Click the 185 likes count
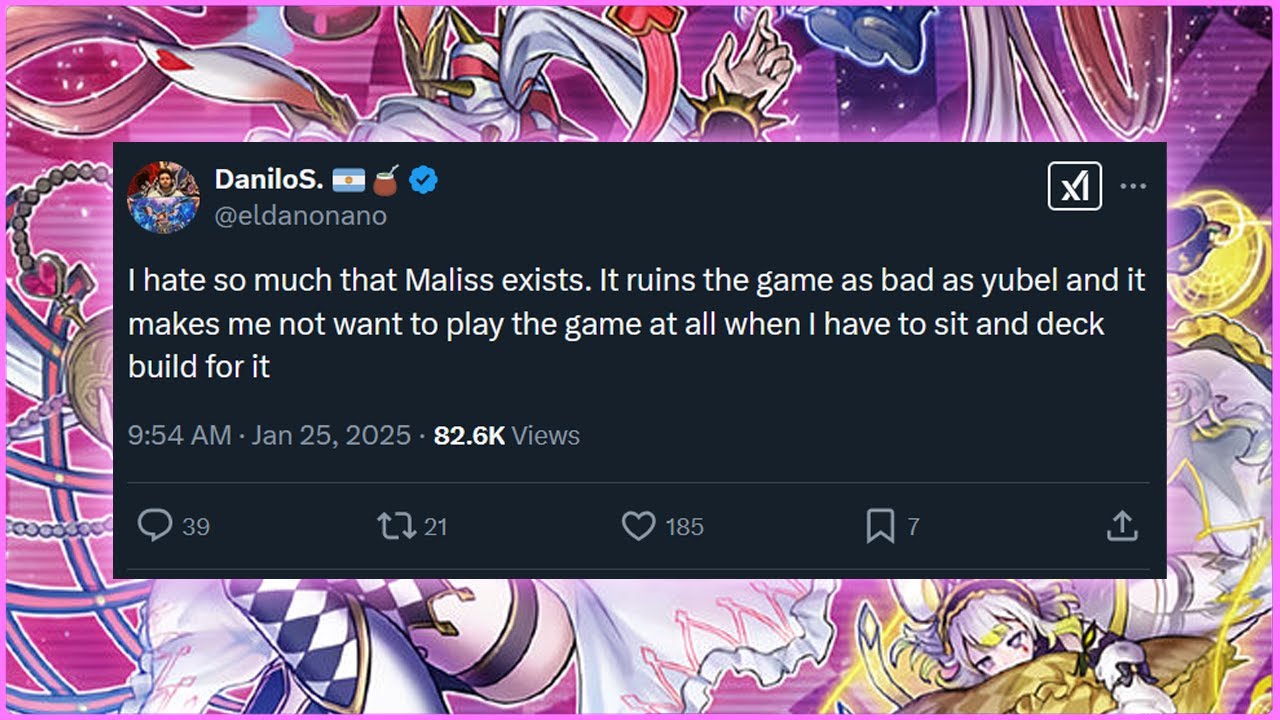Screen dimensions: 1280x720 [x=684, y=526]
